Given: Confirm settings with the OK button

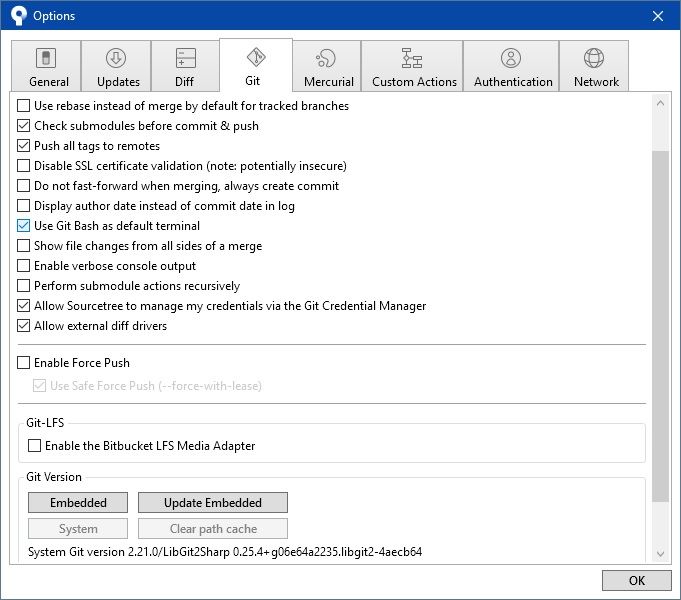Looking at the screenshot, I should [637, 580].
